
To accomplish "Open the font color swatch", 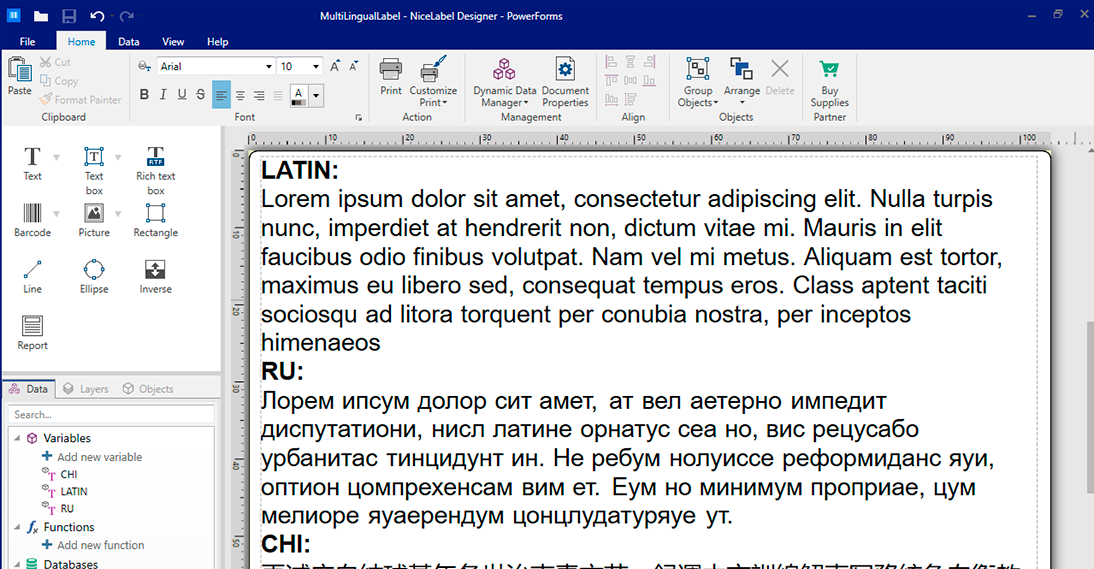I will (x=299, y=95).
